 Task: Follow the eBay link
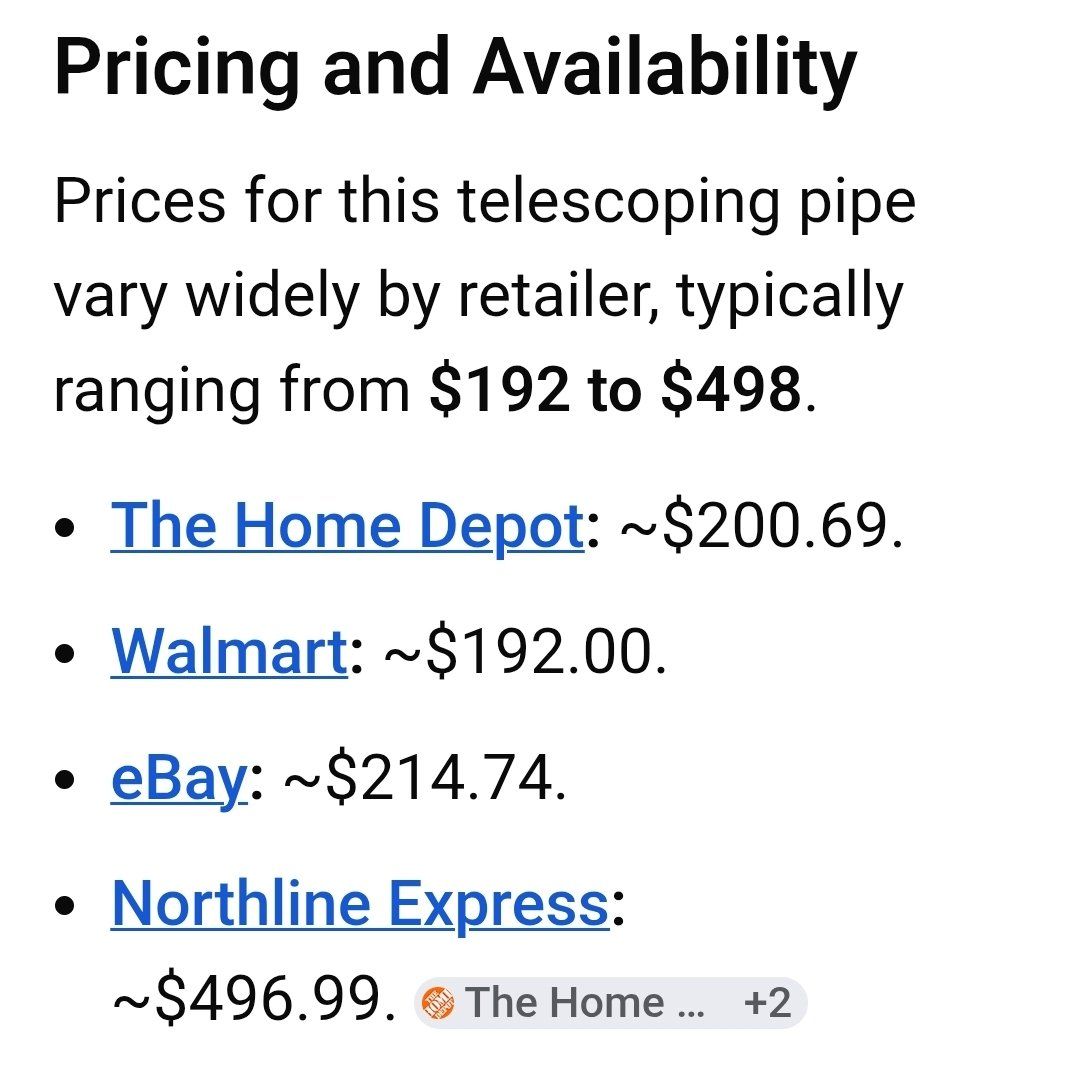(x=179, y=779)
